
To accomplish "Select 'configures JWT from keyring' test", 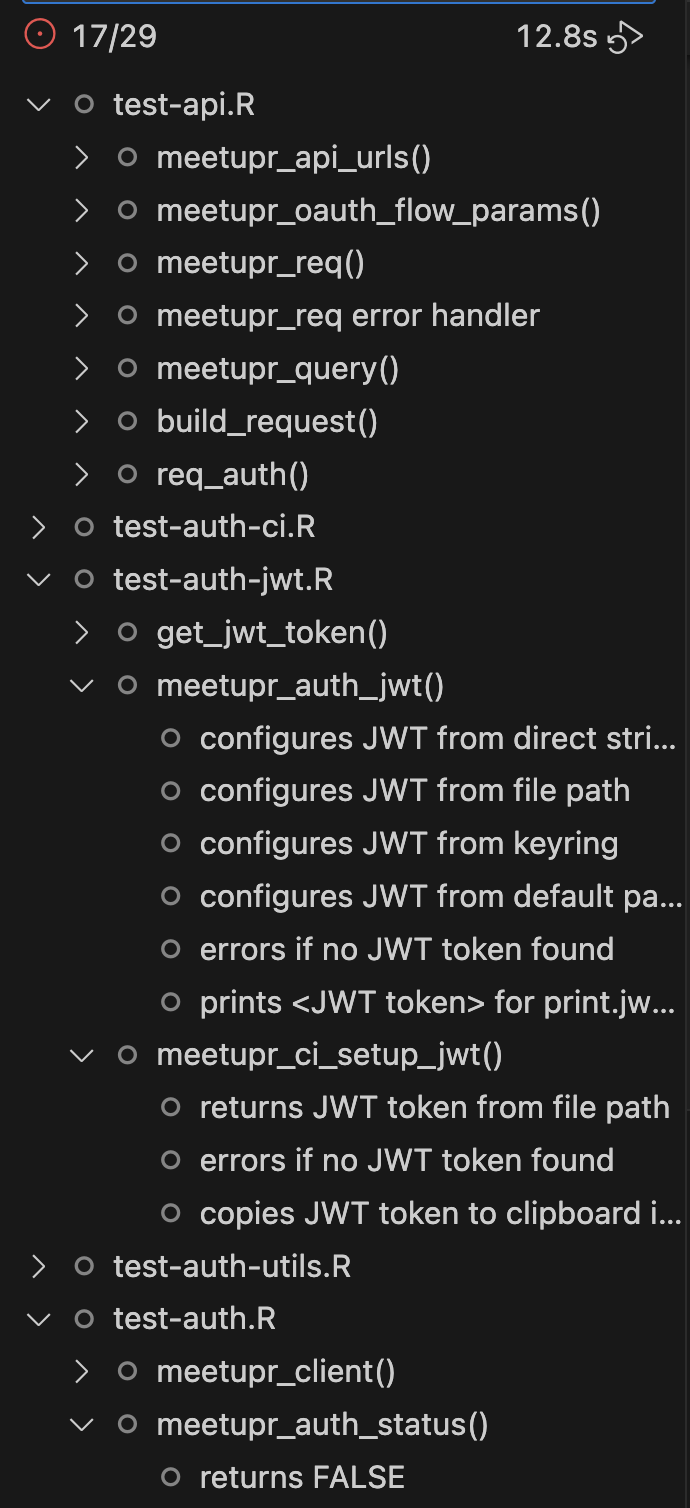I will [x=408, y=843].
